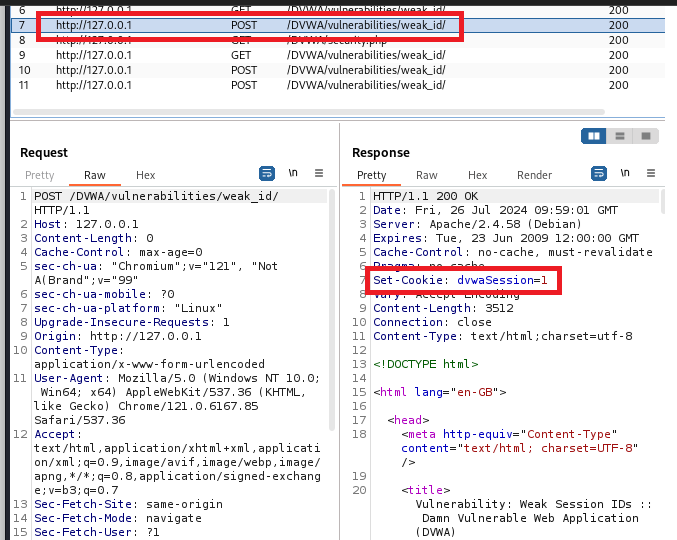
Task: Click the <title> tag line in response
Action: (426, 490)
